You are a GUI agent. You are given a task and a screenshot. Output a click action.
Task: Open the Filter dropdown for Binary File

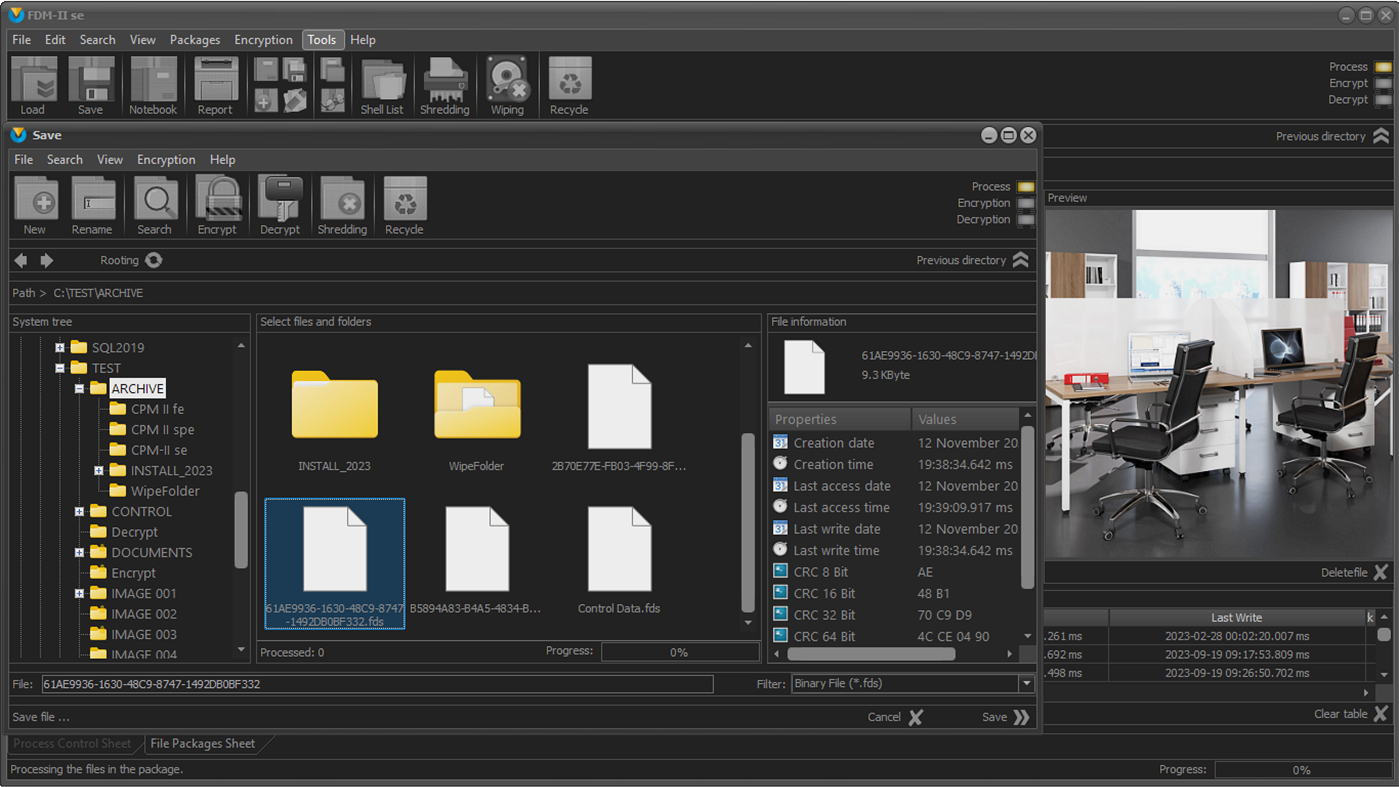tap(1026, 684)
